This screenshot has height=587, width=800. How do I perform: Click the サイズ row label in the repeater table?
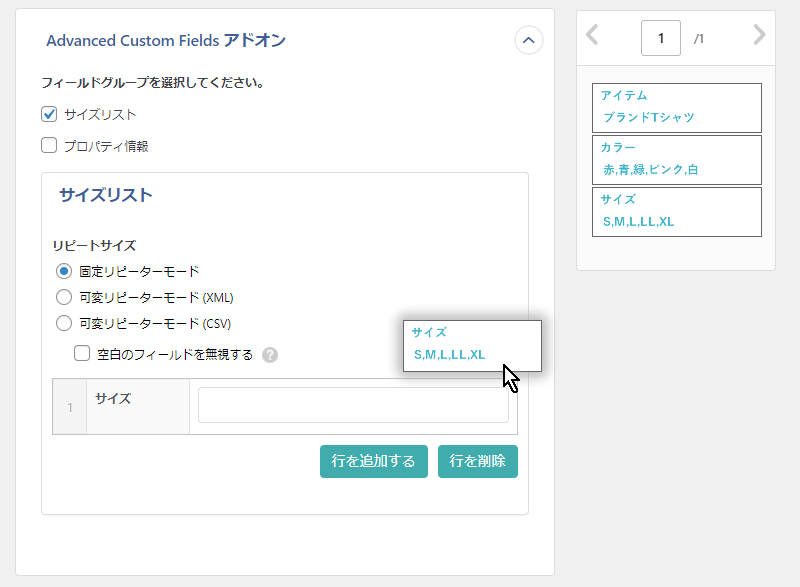pyautogui.click(x=113, y=398)
